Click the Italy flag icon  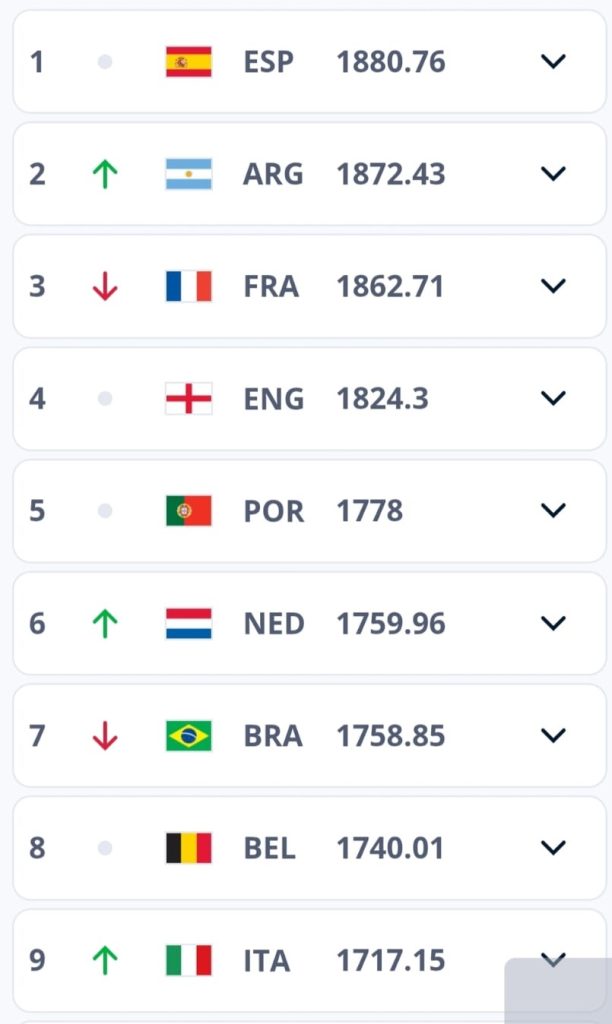click(x=188, y=960)
